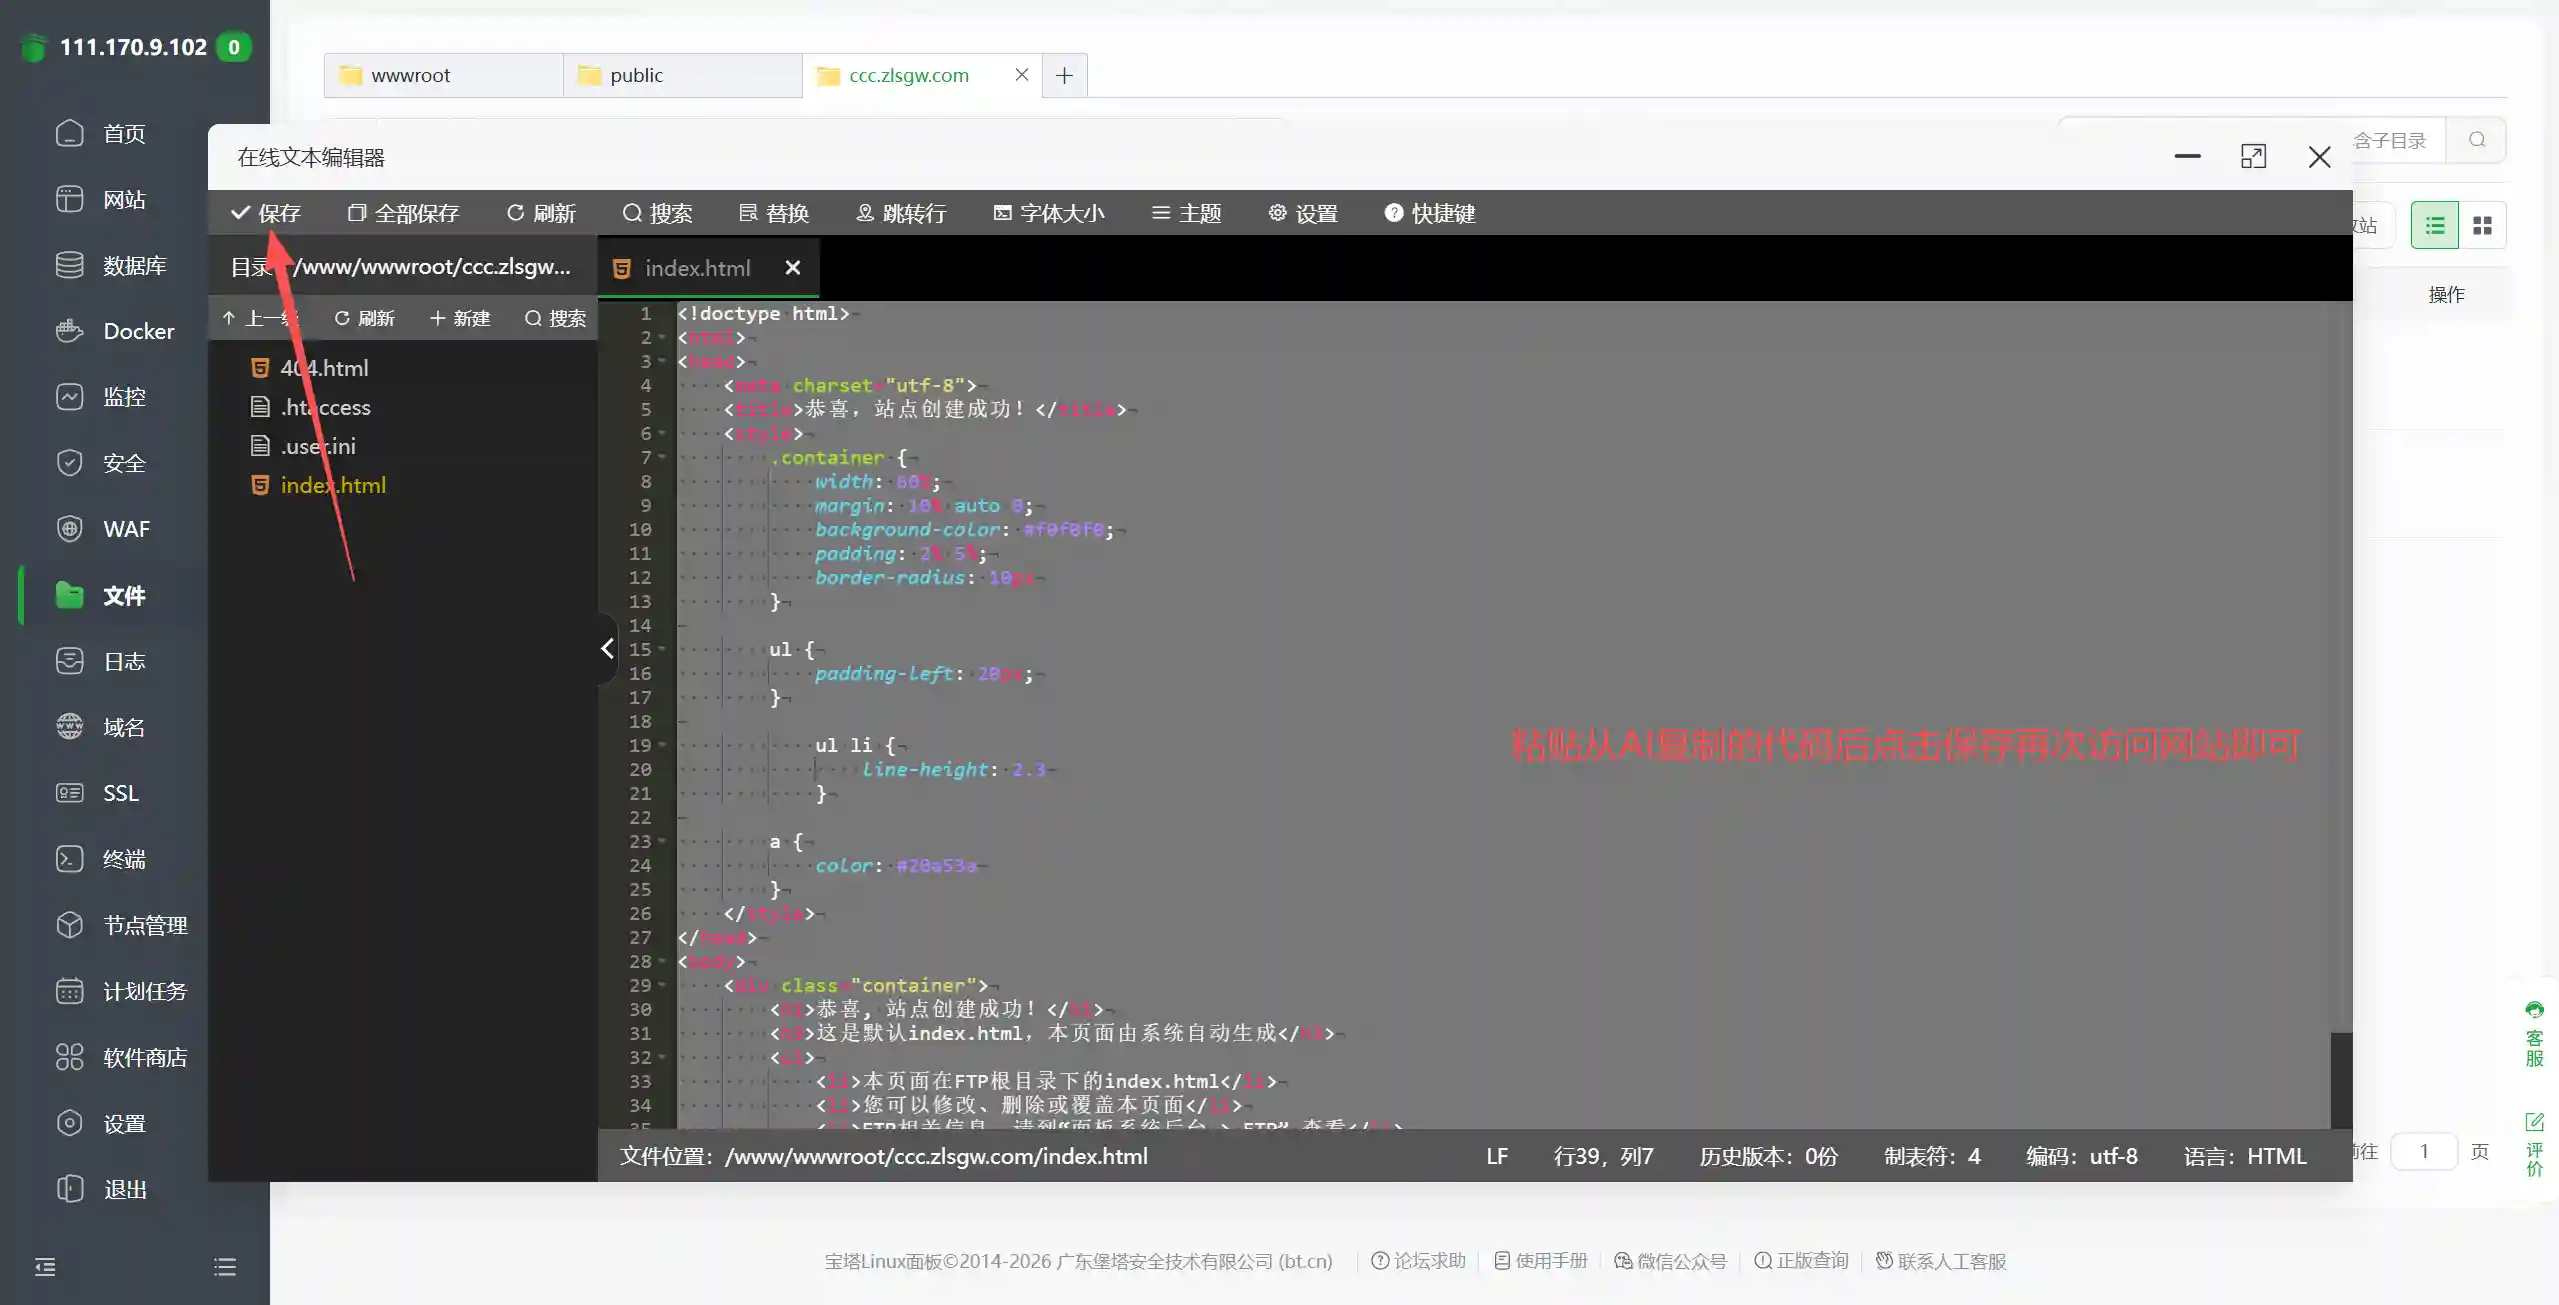Open the 字体大小 font size menu
Viewport: 2559px width, 1305px height.
(x=1048, y=213)
